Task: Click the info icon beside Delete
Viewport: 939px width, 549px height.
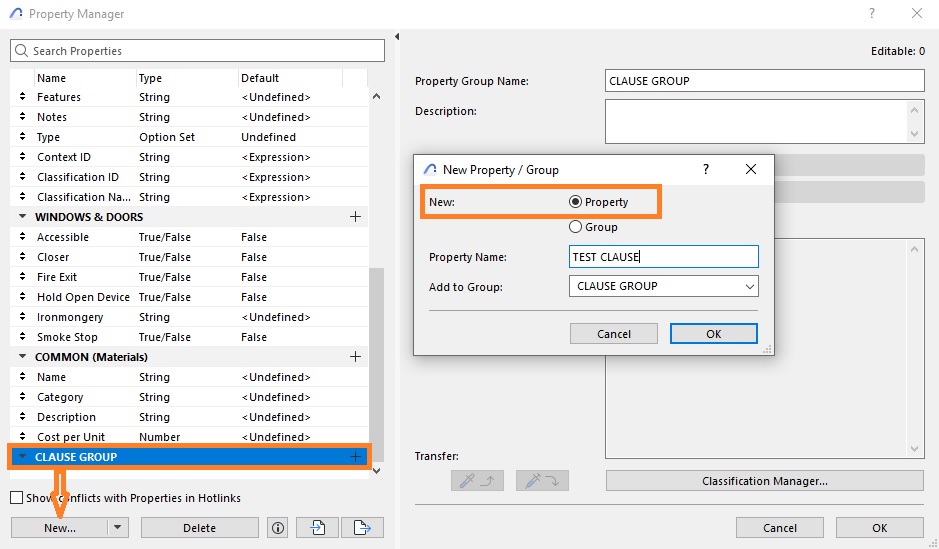Action: [x=278, y=527]
